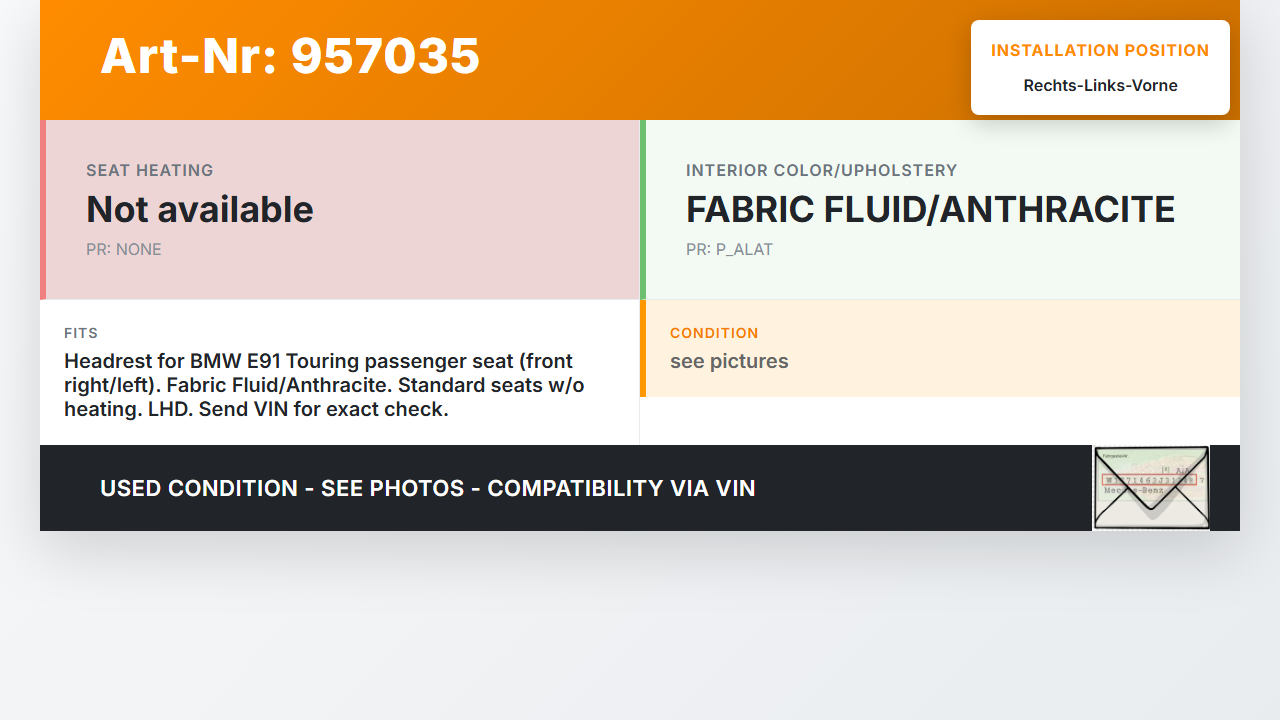1280x720 pixels.
Task: Click the Seat Heating label
Action: [150, 171]
